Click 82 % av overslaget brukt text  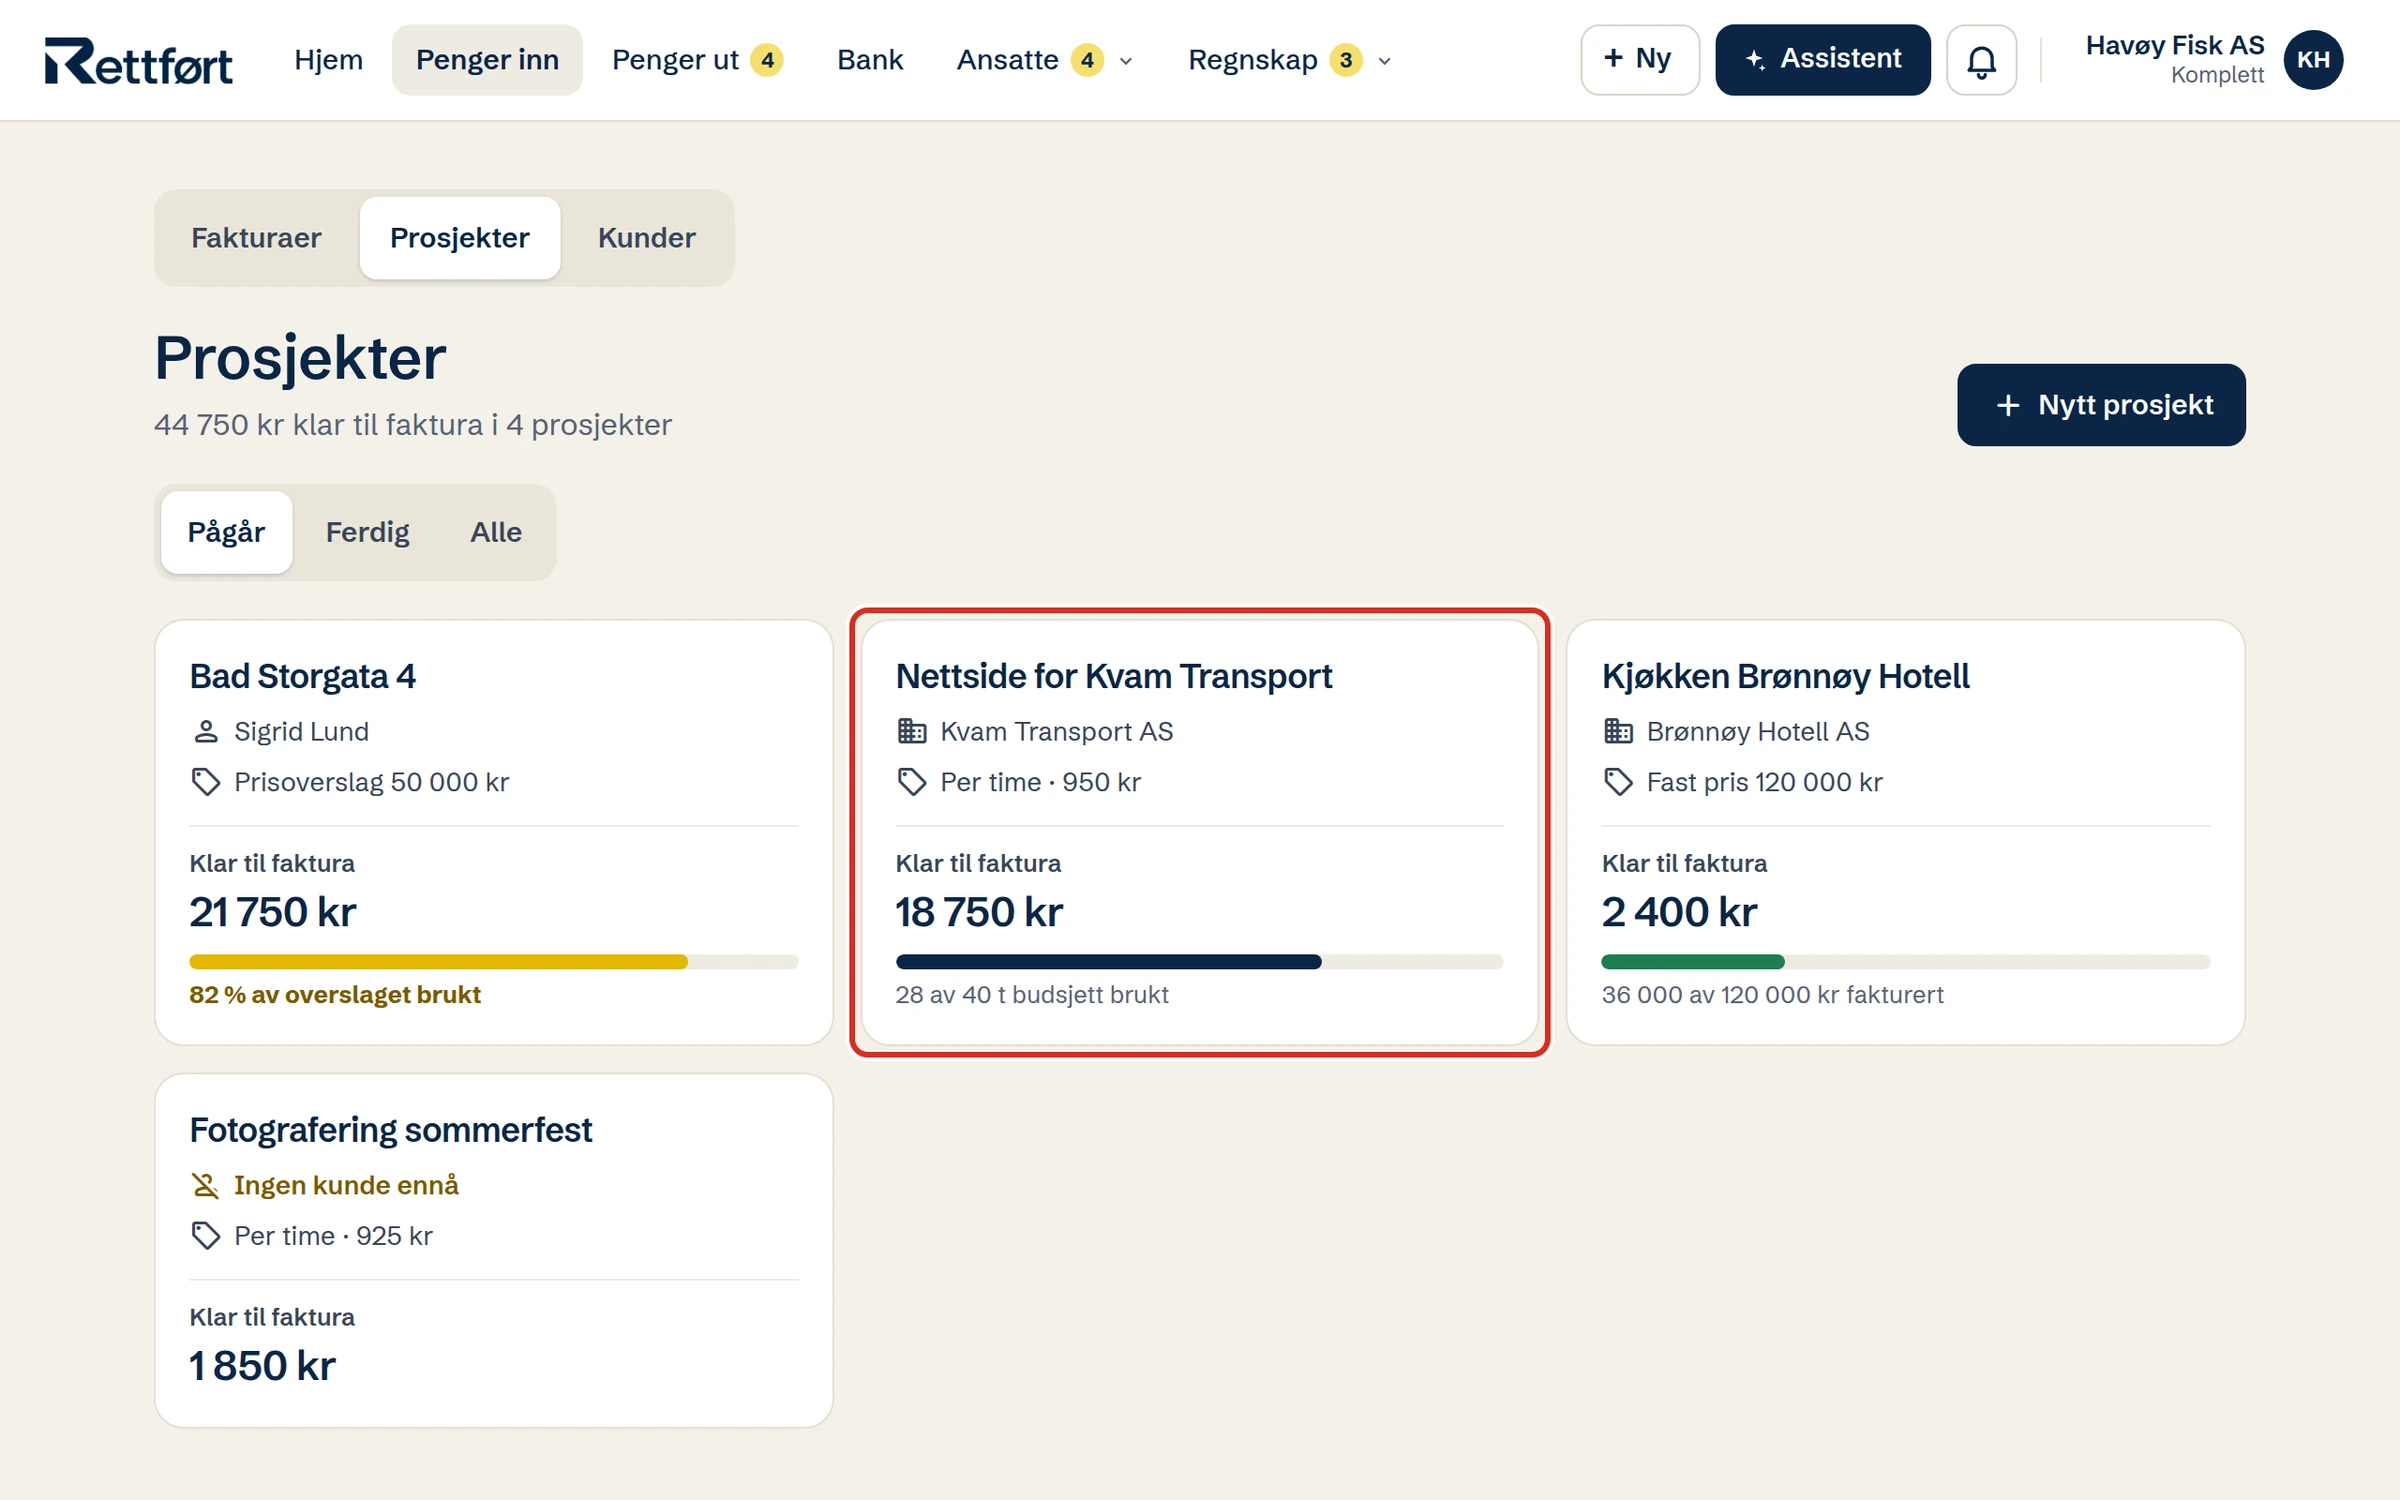(335, 995)
